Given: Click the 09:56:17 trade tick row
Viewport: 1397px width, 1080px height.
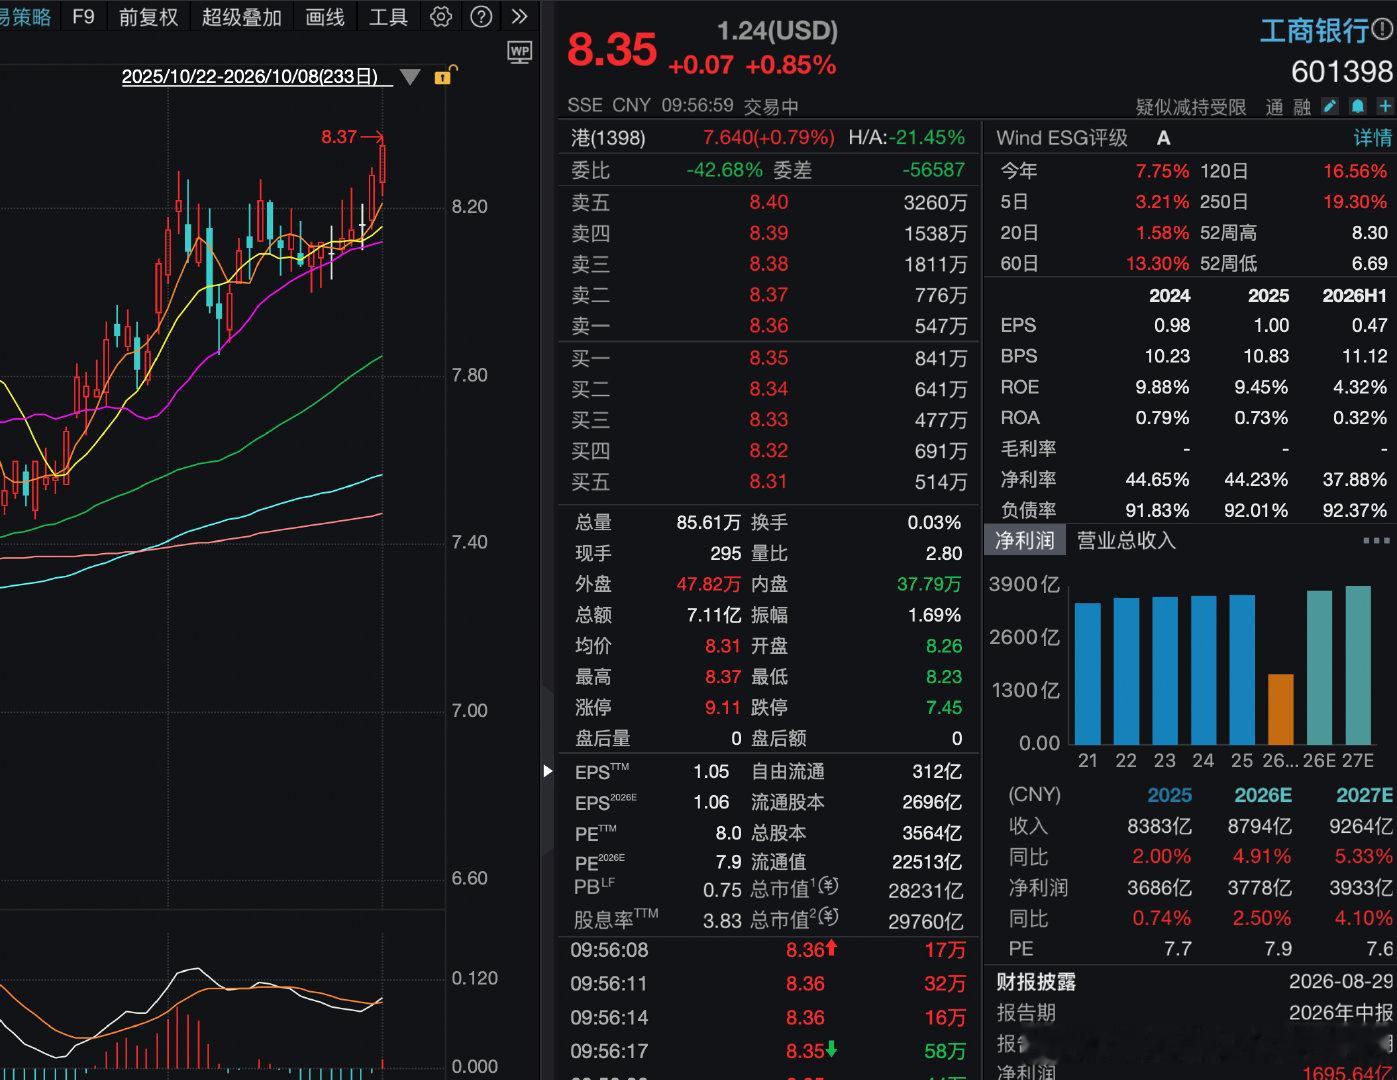Looking at the screenshot, I should [768, 1051].
